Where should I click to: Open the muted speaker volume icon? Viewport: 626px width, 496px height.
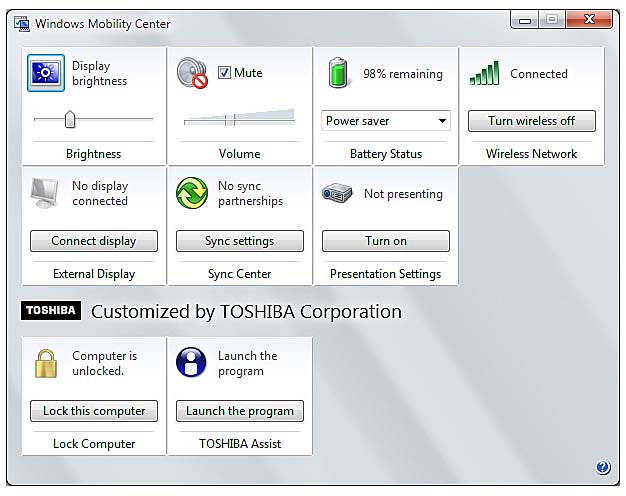[192, 73]
